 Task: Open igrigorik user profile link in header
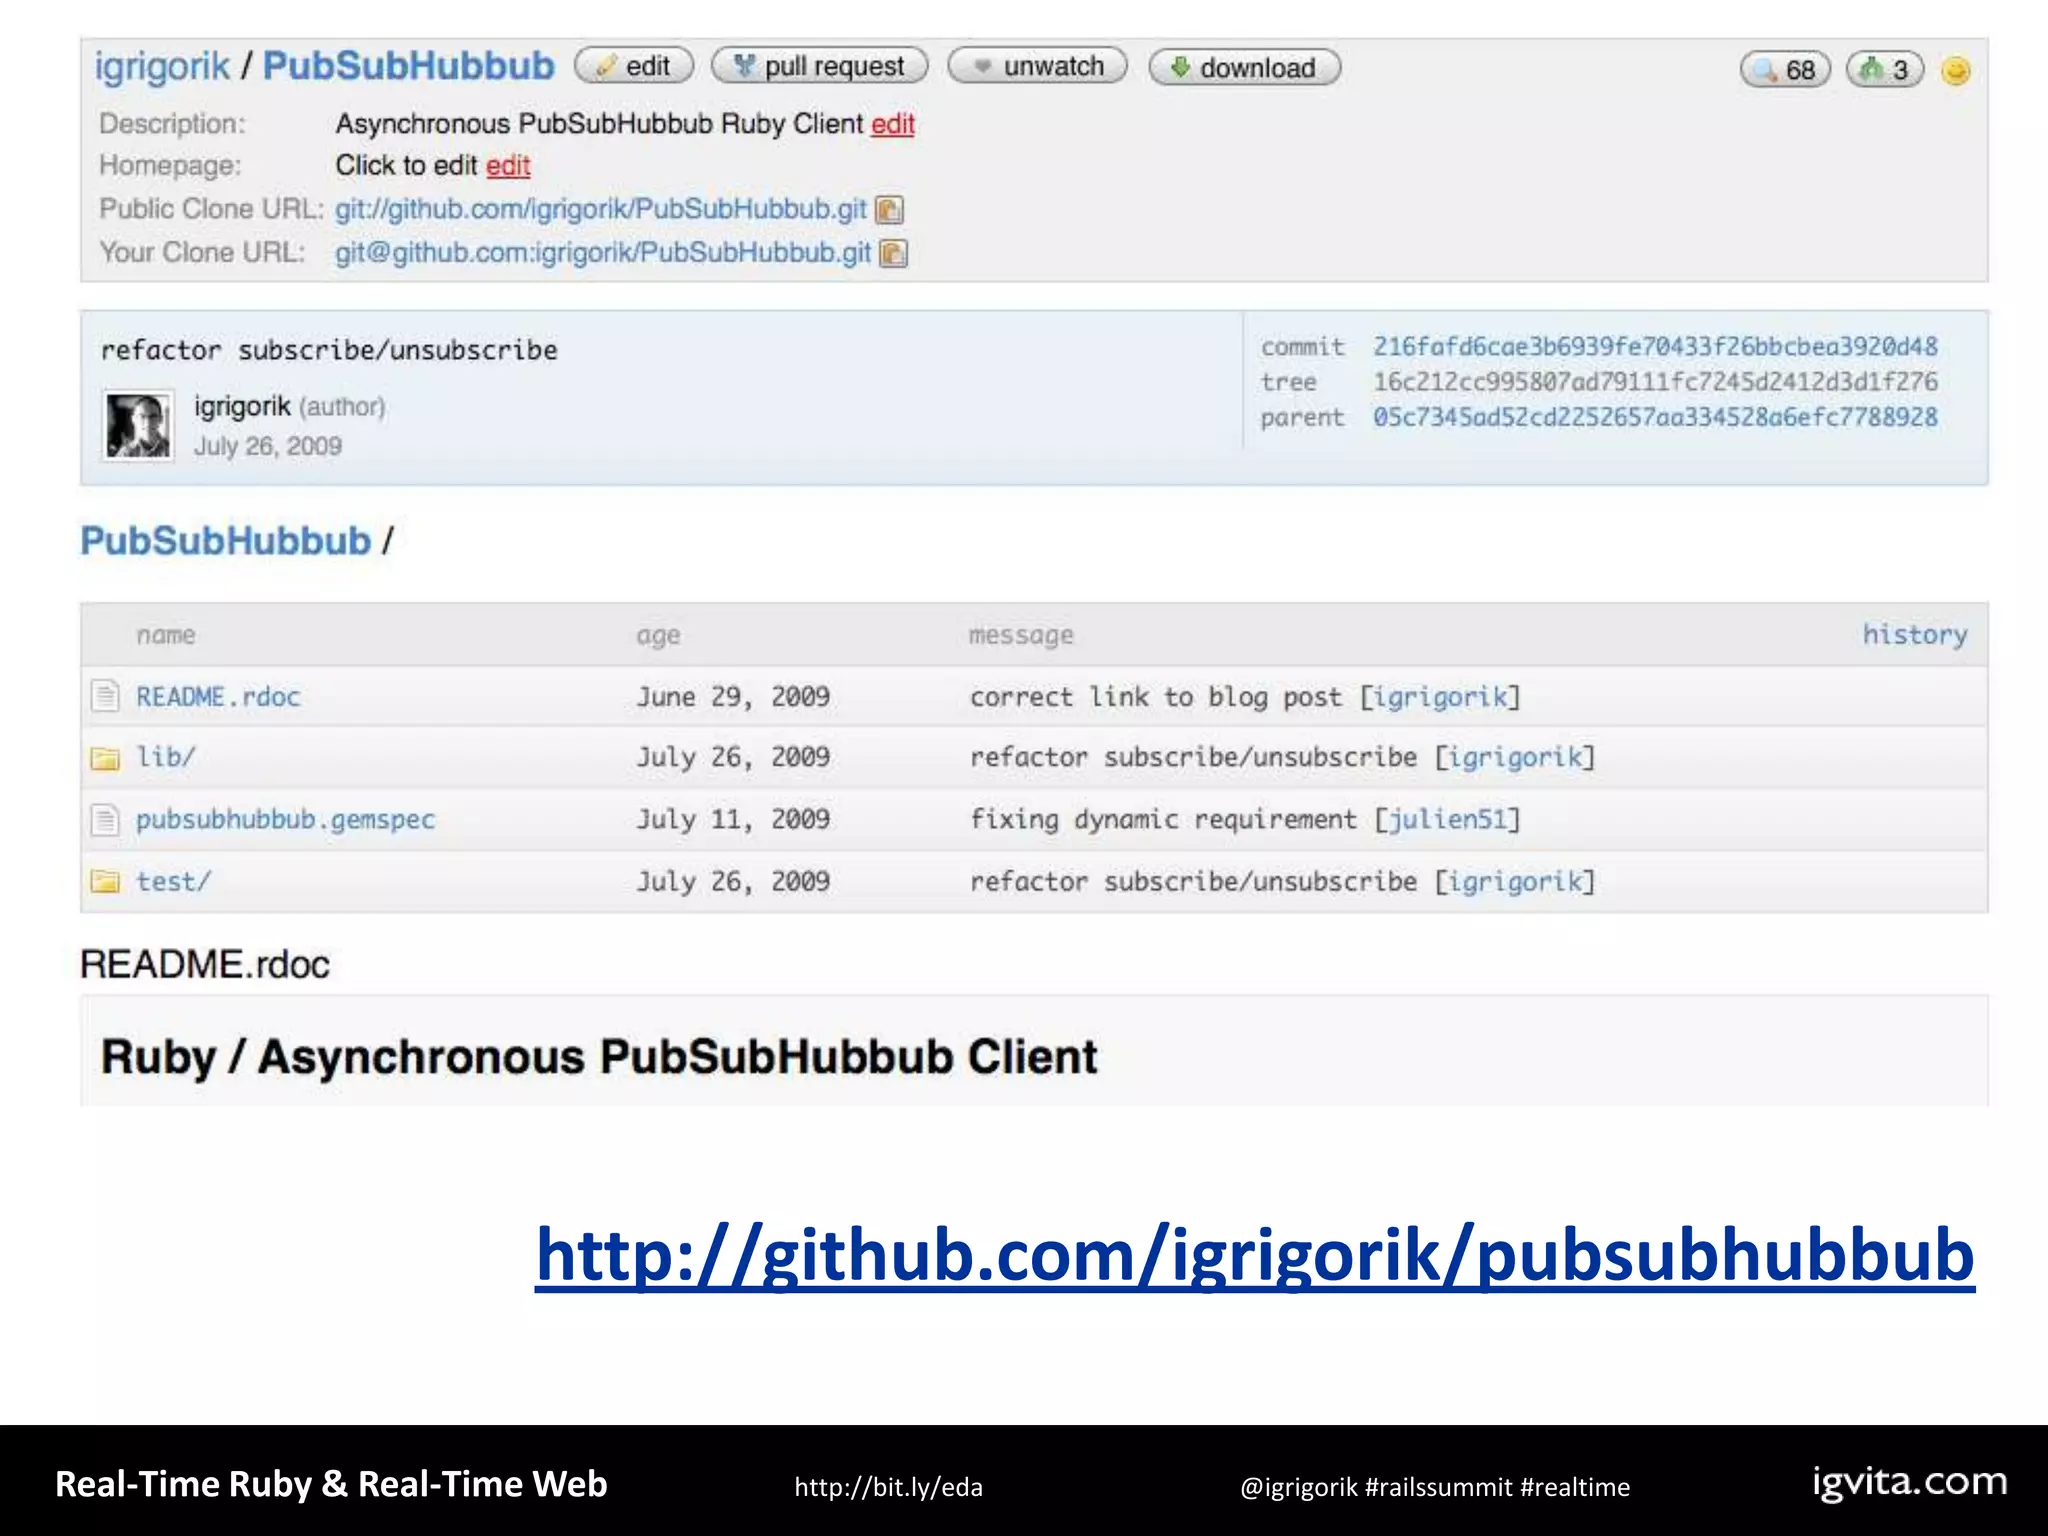[162, 66]
